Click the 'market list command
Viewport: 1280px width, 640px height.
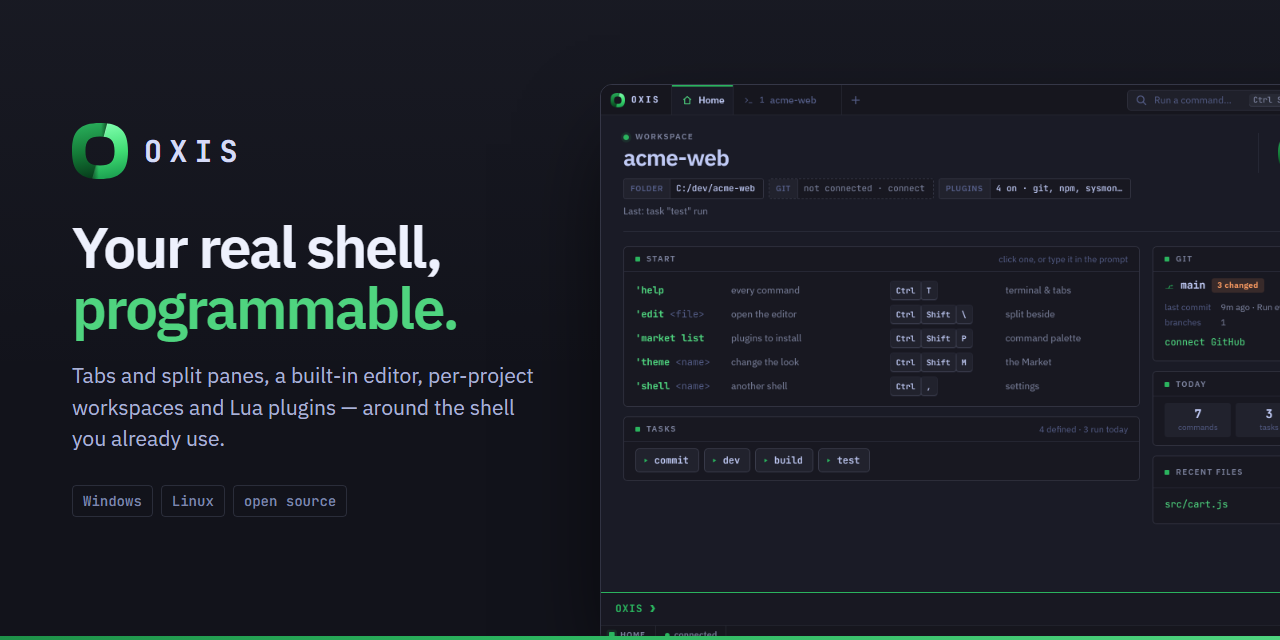(670, 338)
